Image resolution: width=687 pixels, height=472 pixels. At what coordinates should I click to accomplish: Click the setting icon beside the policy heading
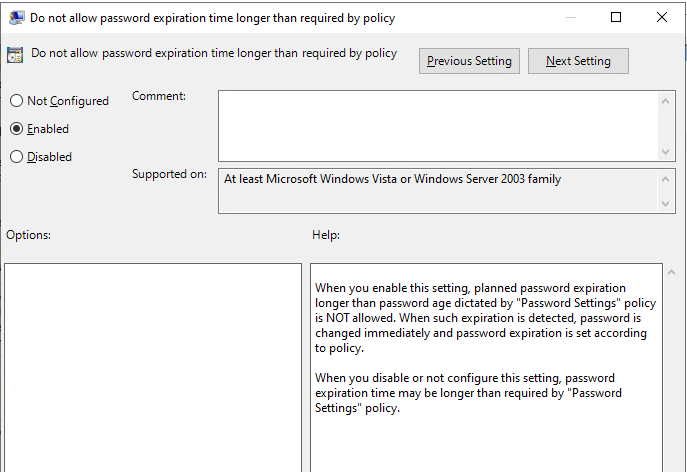[15, 55]
